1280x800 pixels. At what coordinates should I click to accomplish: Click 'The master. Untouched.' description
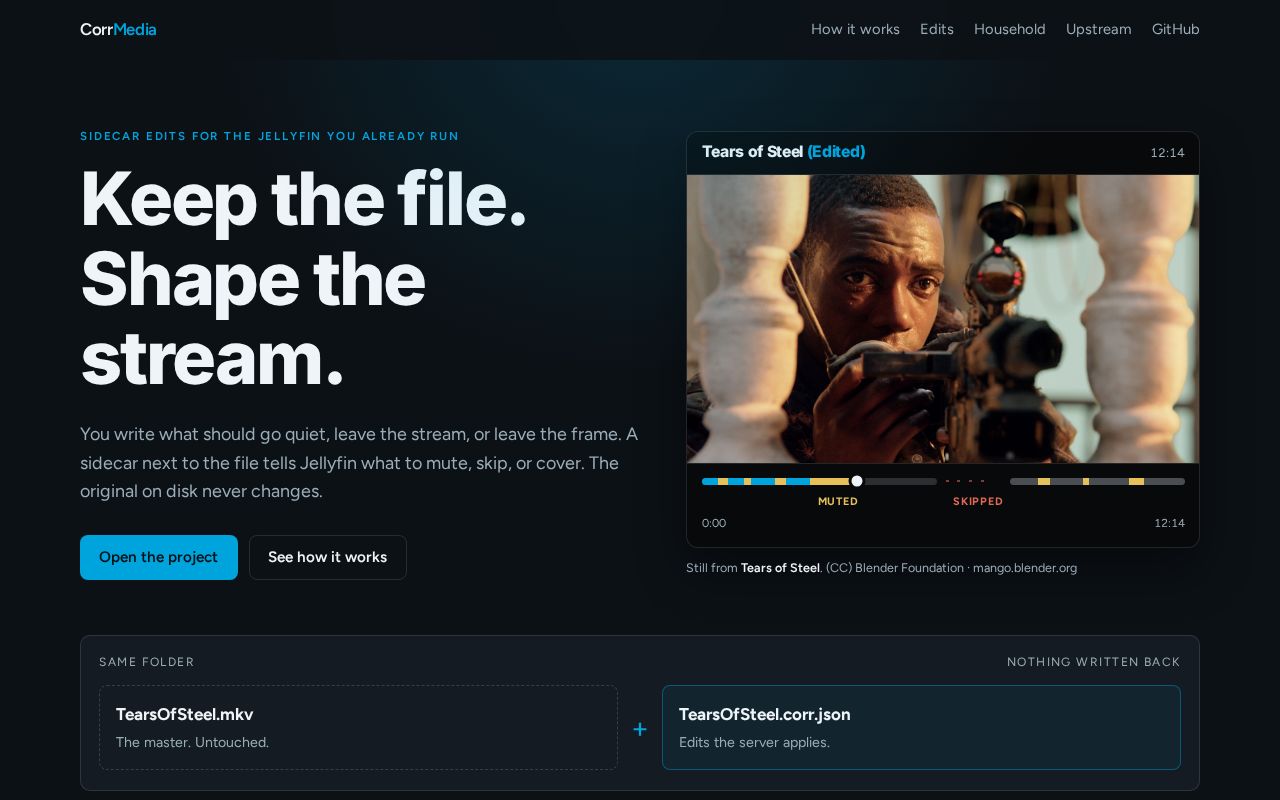(192, 742)
